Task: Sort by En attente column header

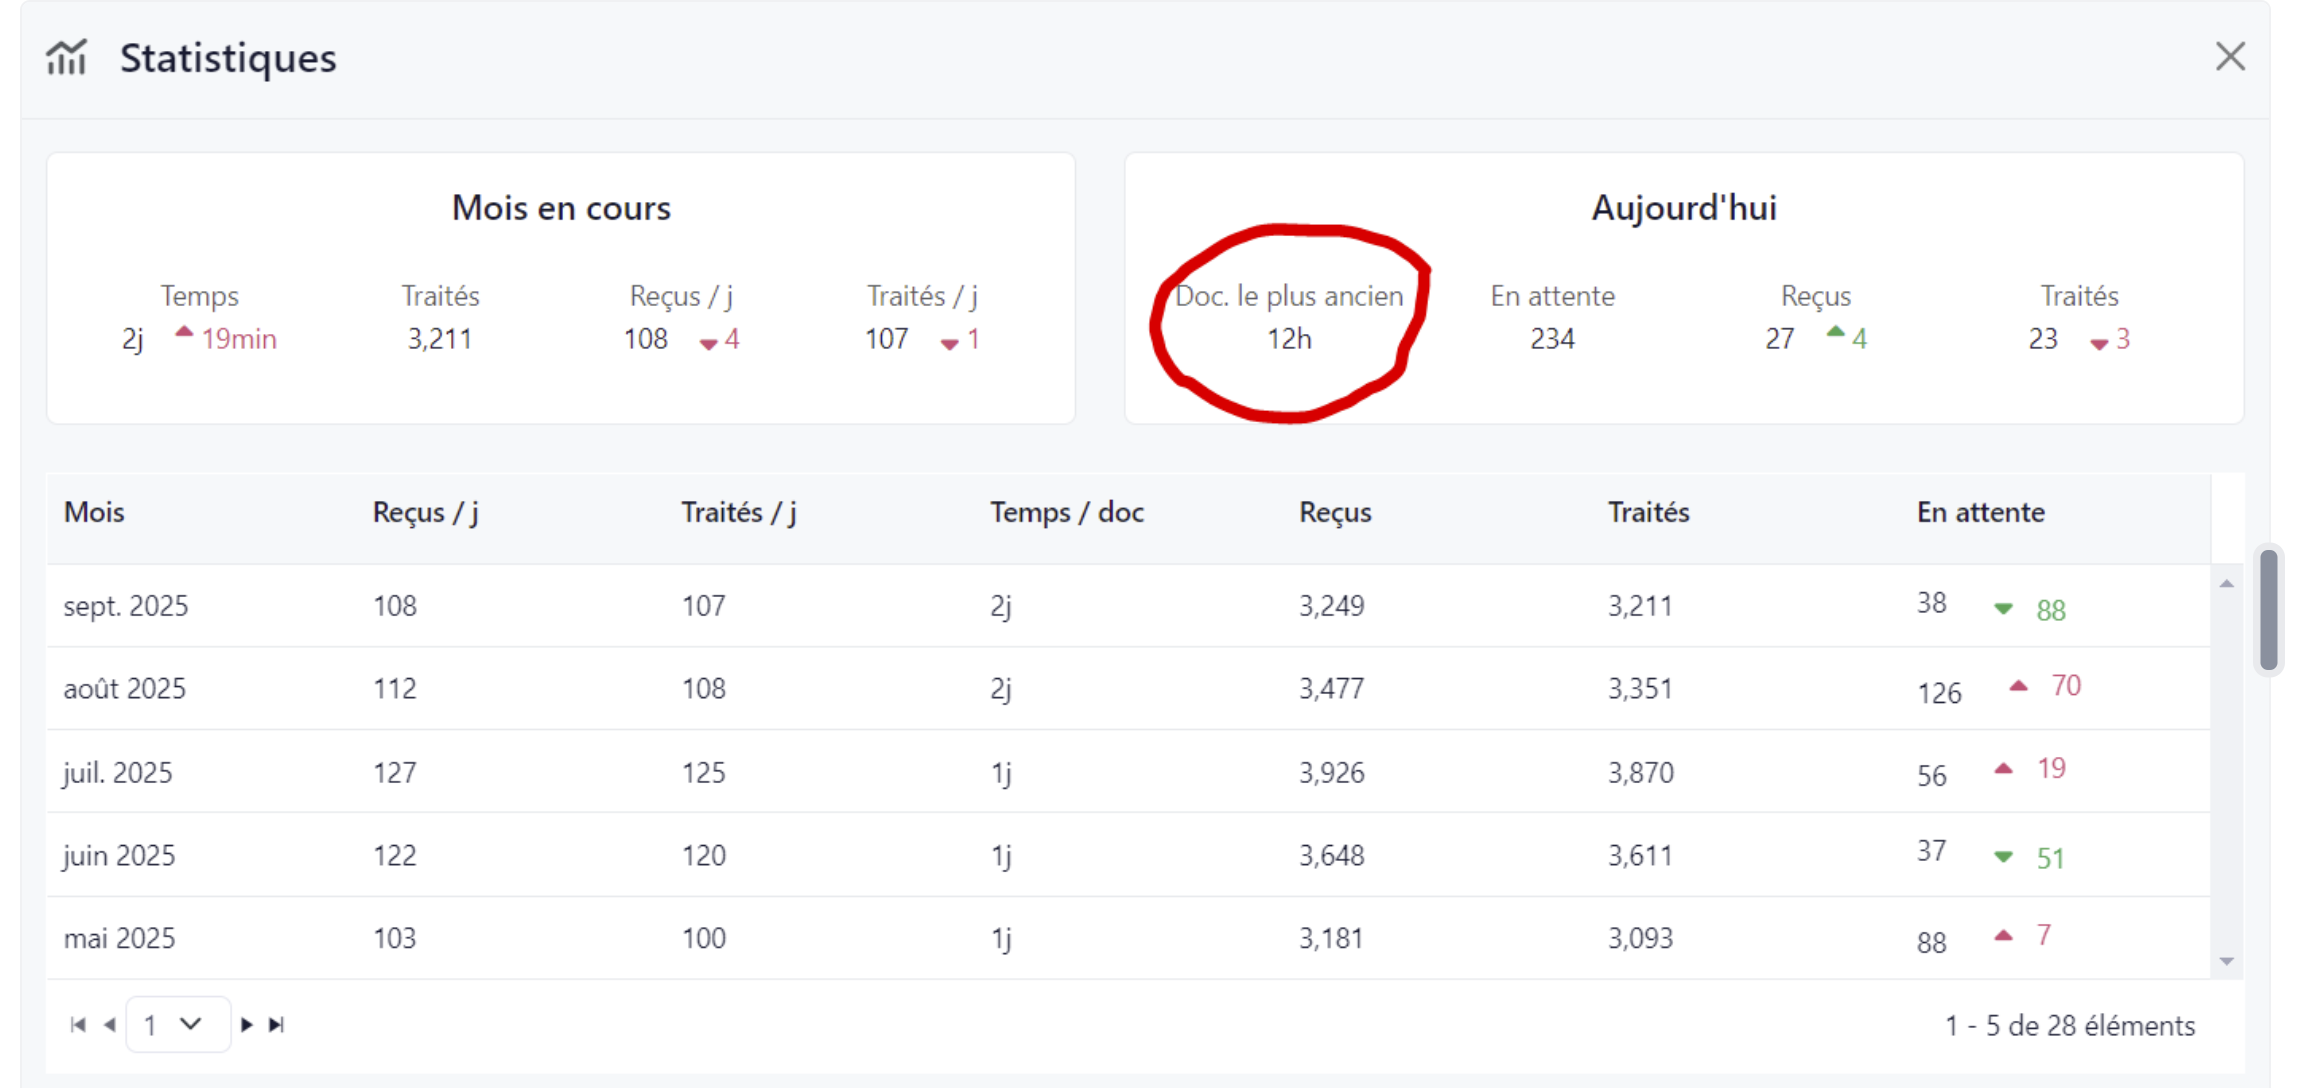Action: (x=1980, y=512)
